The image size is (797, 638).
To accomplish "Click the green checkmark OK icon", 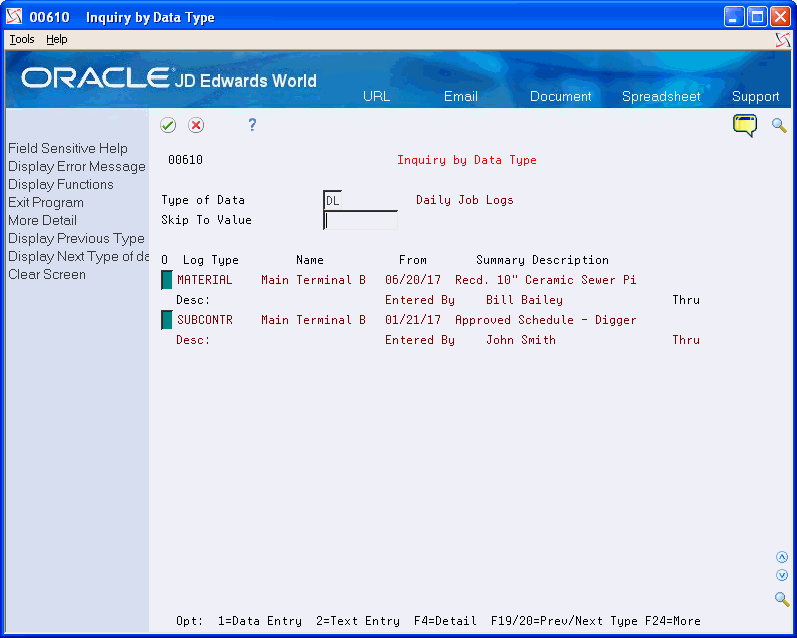I will coord(168,125).
